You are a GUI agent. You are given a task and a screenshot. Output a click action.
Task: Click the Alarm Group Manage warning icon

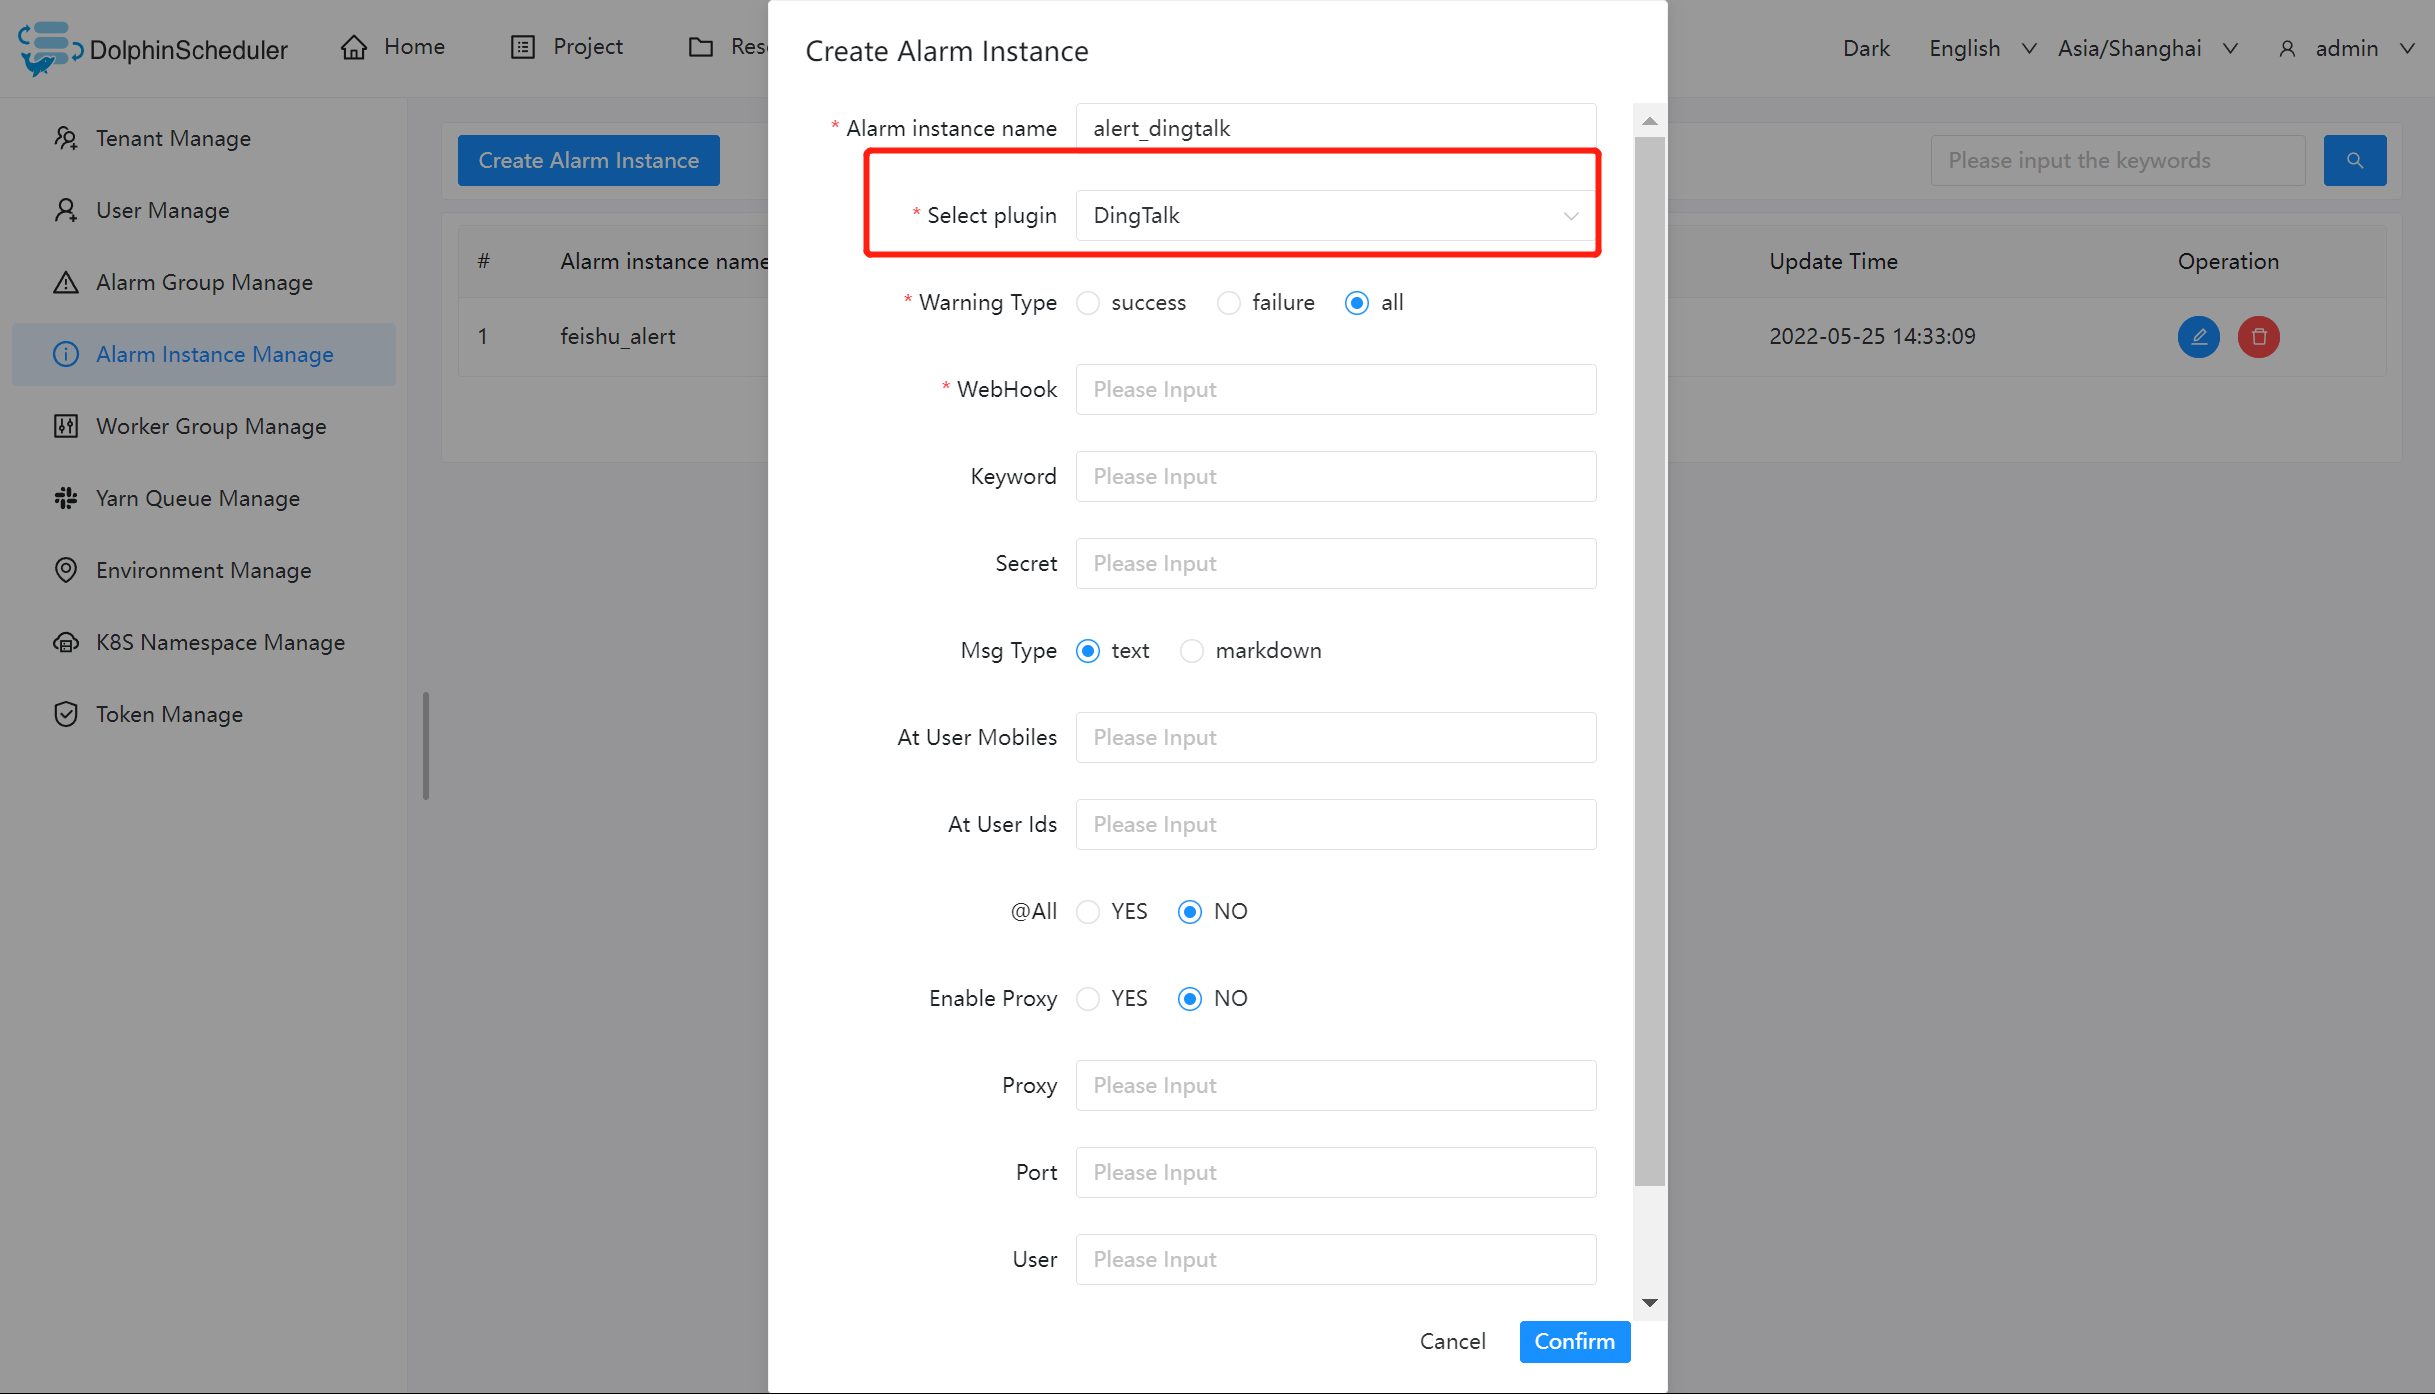66,282
